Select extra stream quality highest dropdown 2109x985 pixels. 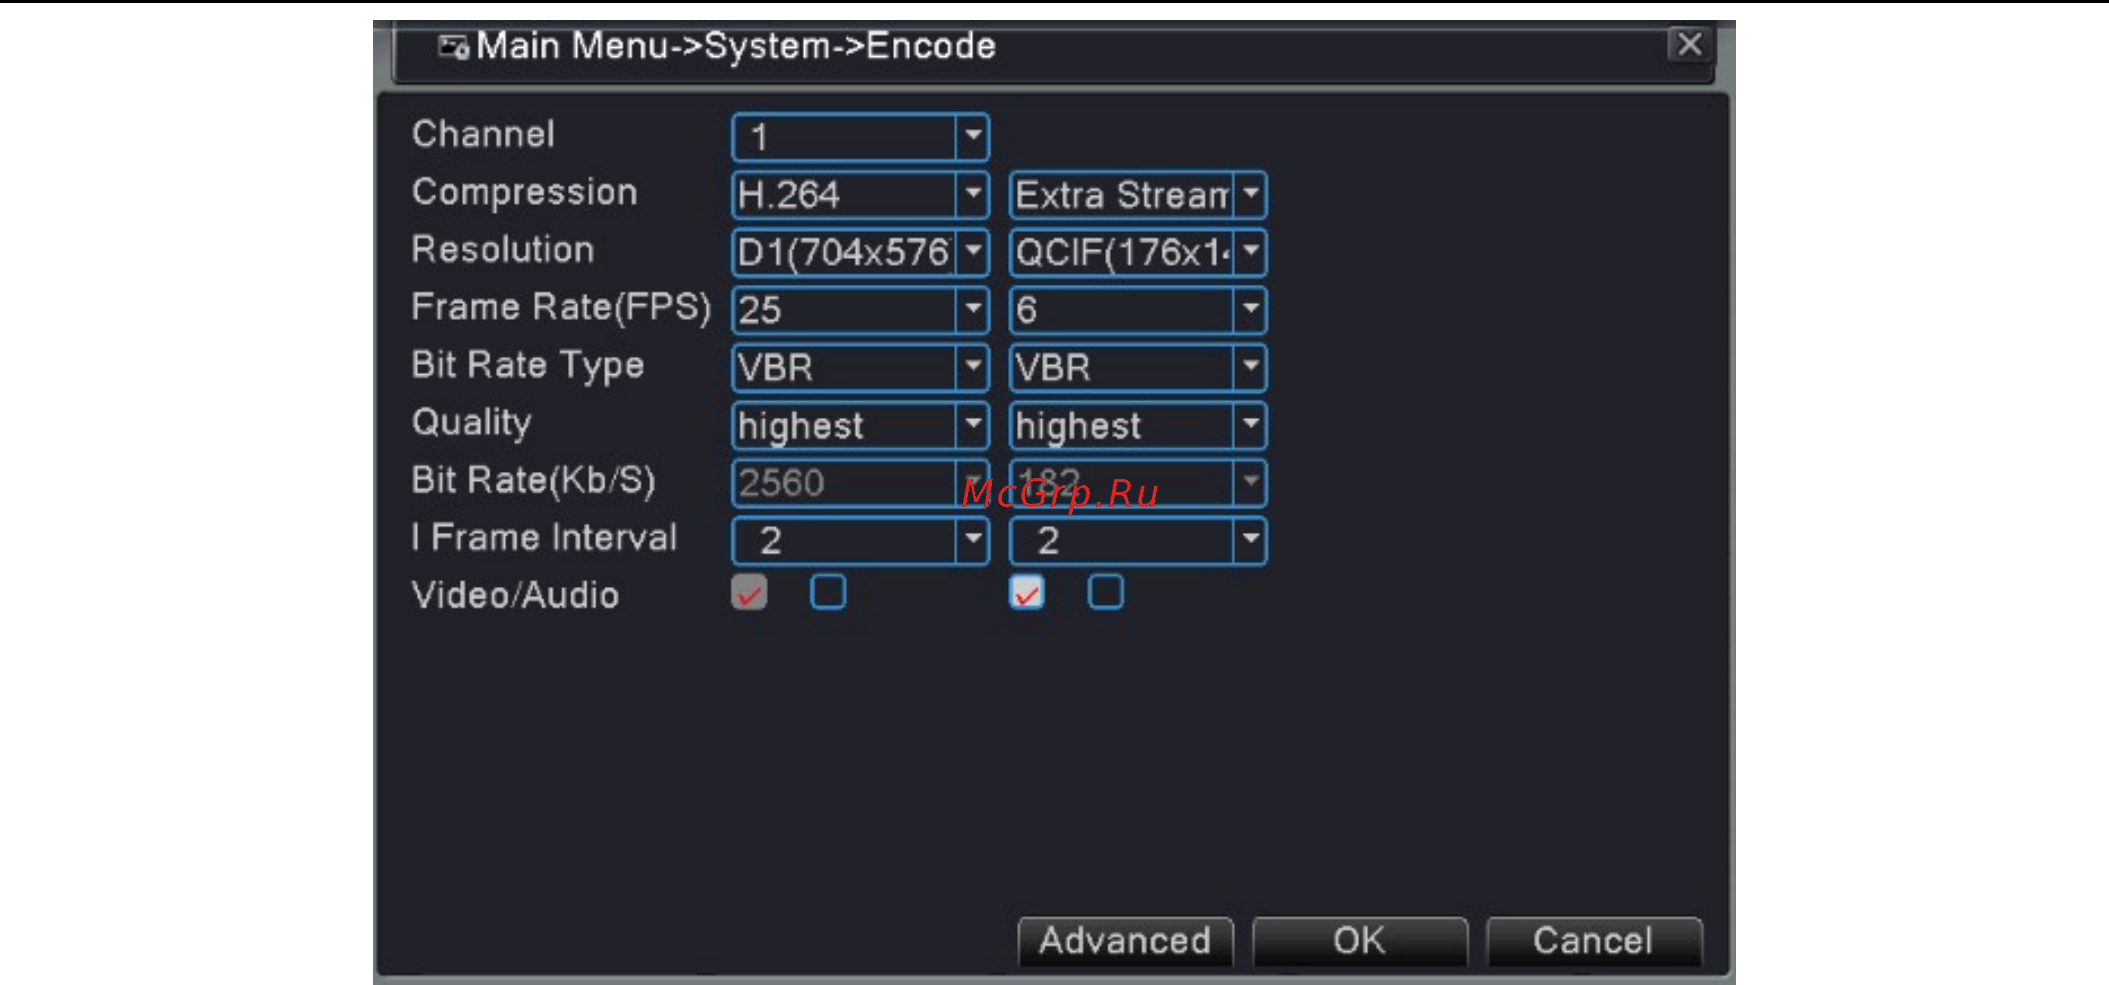[x=1138, y=425]
